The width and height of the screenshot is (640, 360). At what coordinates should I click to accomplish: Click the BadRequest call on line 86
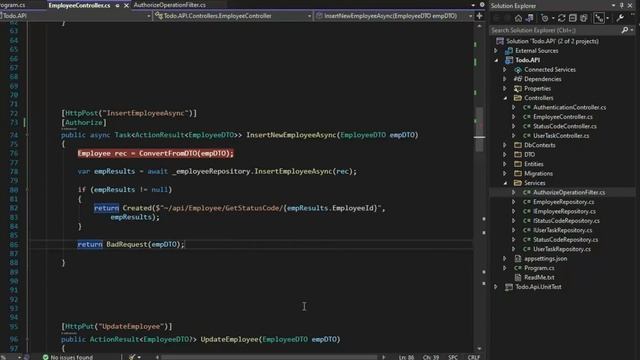coord(126,244)
